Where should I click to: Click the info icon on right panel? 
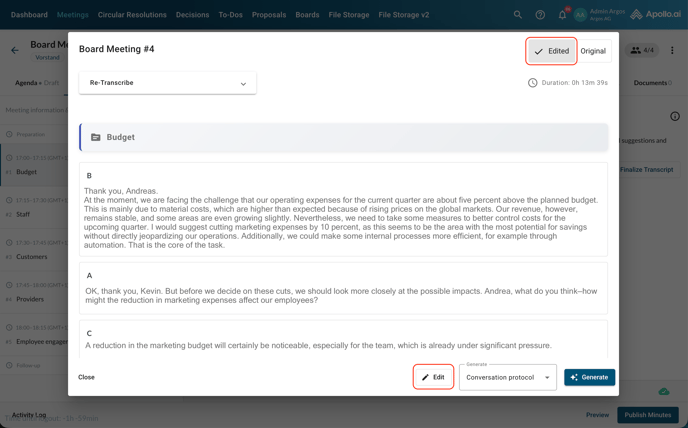click(x=675, y=117)
